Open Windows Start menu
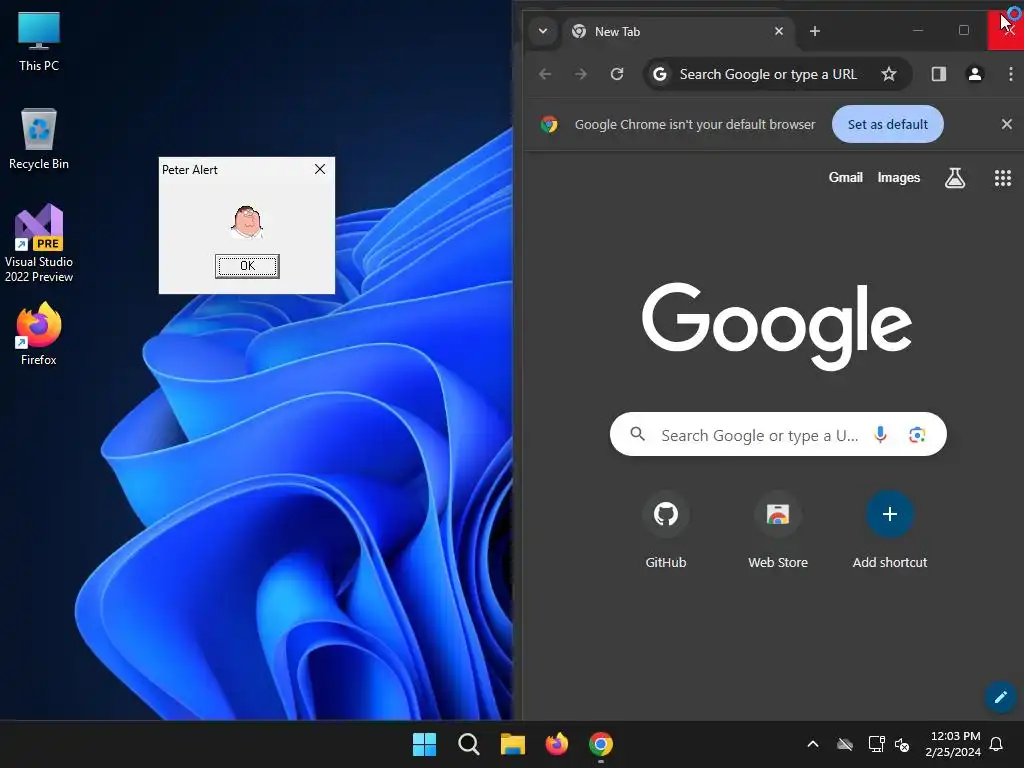1024x768 pixels. (424, 744)
